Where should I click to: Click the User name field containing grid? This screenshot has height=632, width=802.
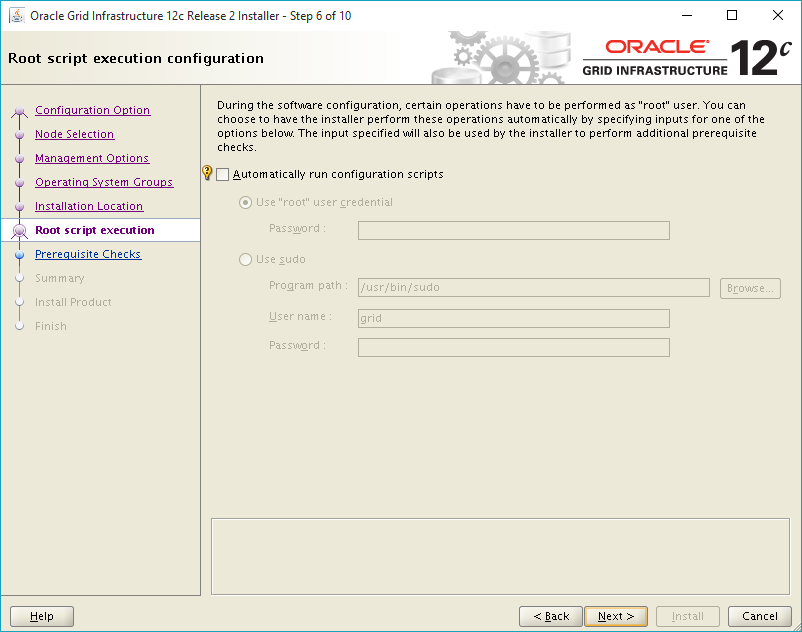tap(514, 319)
